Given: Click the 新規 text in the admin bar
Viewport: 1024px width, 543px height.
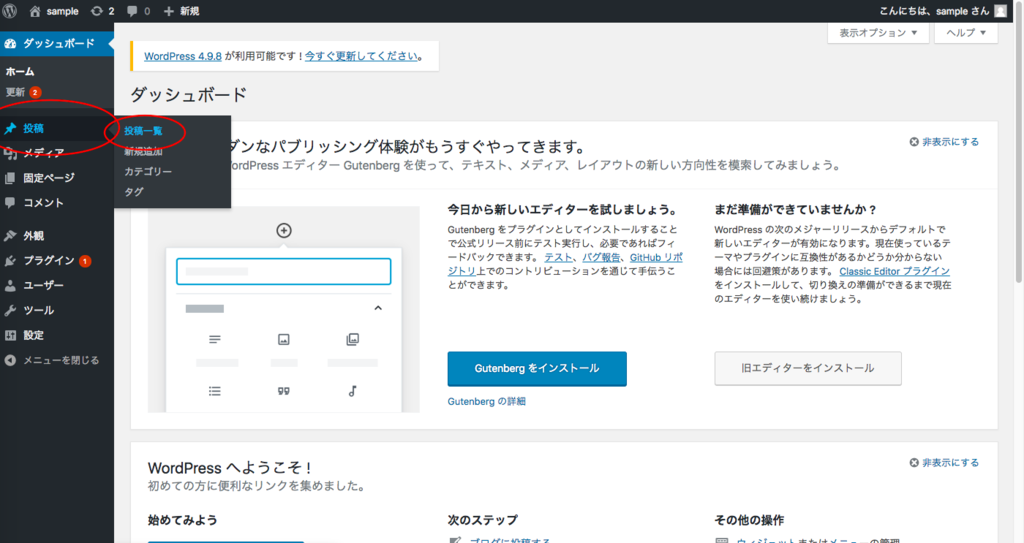Looking at the screenshot, I should [x=190, y=11].
